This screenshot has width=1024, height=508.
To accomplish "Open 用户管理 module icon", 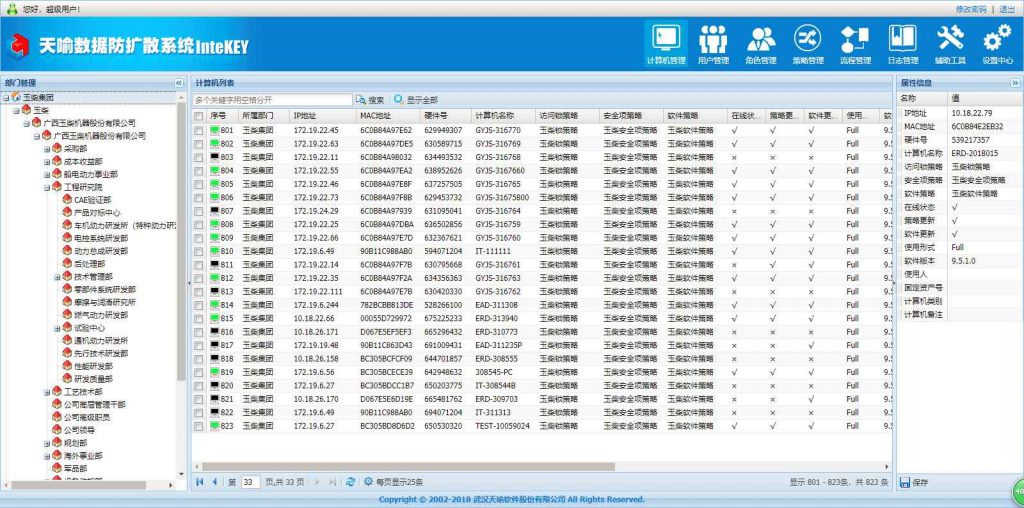I will tap(713, 44).
